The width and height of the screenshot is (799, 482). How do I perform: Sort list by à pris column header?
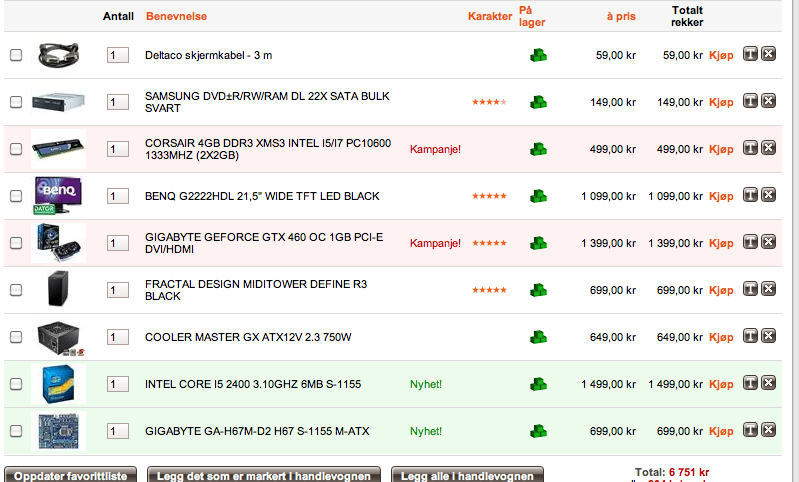pyautogui.click(x=621, y=16)
